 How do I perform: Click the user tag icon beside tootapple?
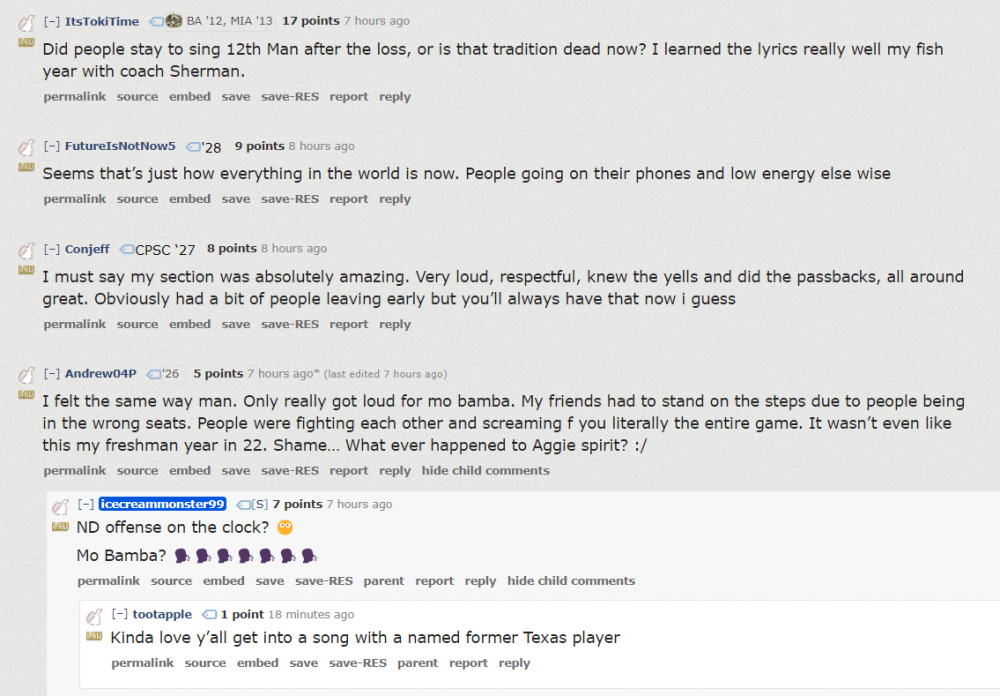pyautogui.click(x=209, y=615)
